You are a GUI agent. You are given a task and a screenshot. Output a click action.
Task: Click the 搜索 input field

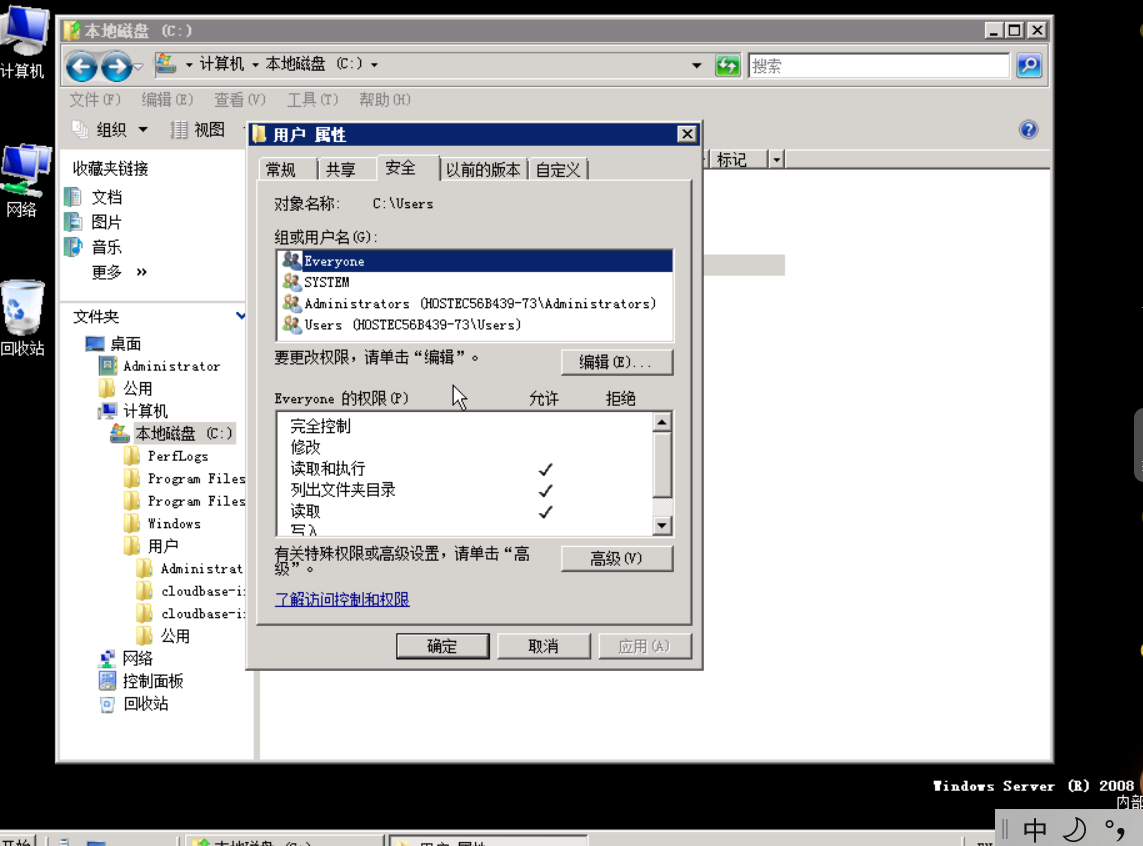tap(878, 66)
